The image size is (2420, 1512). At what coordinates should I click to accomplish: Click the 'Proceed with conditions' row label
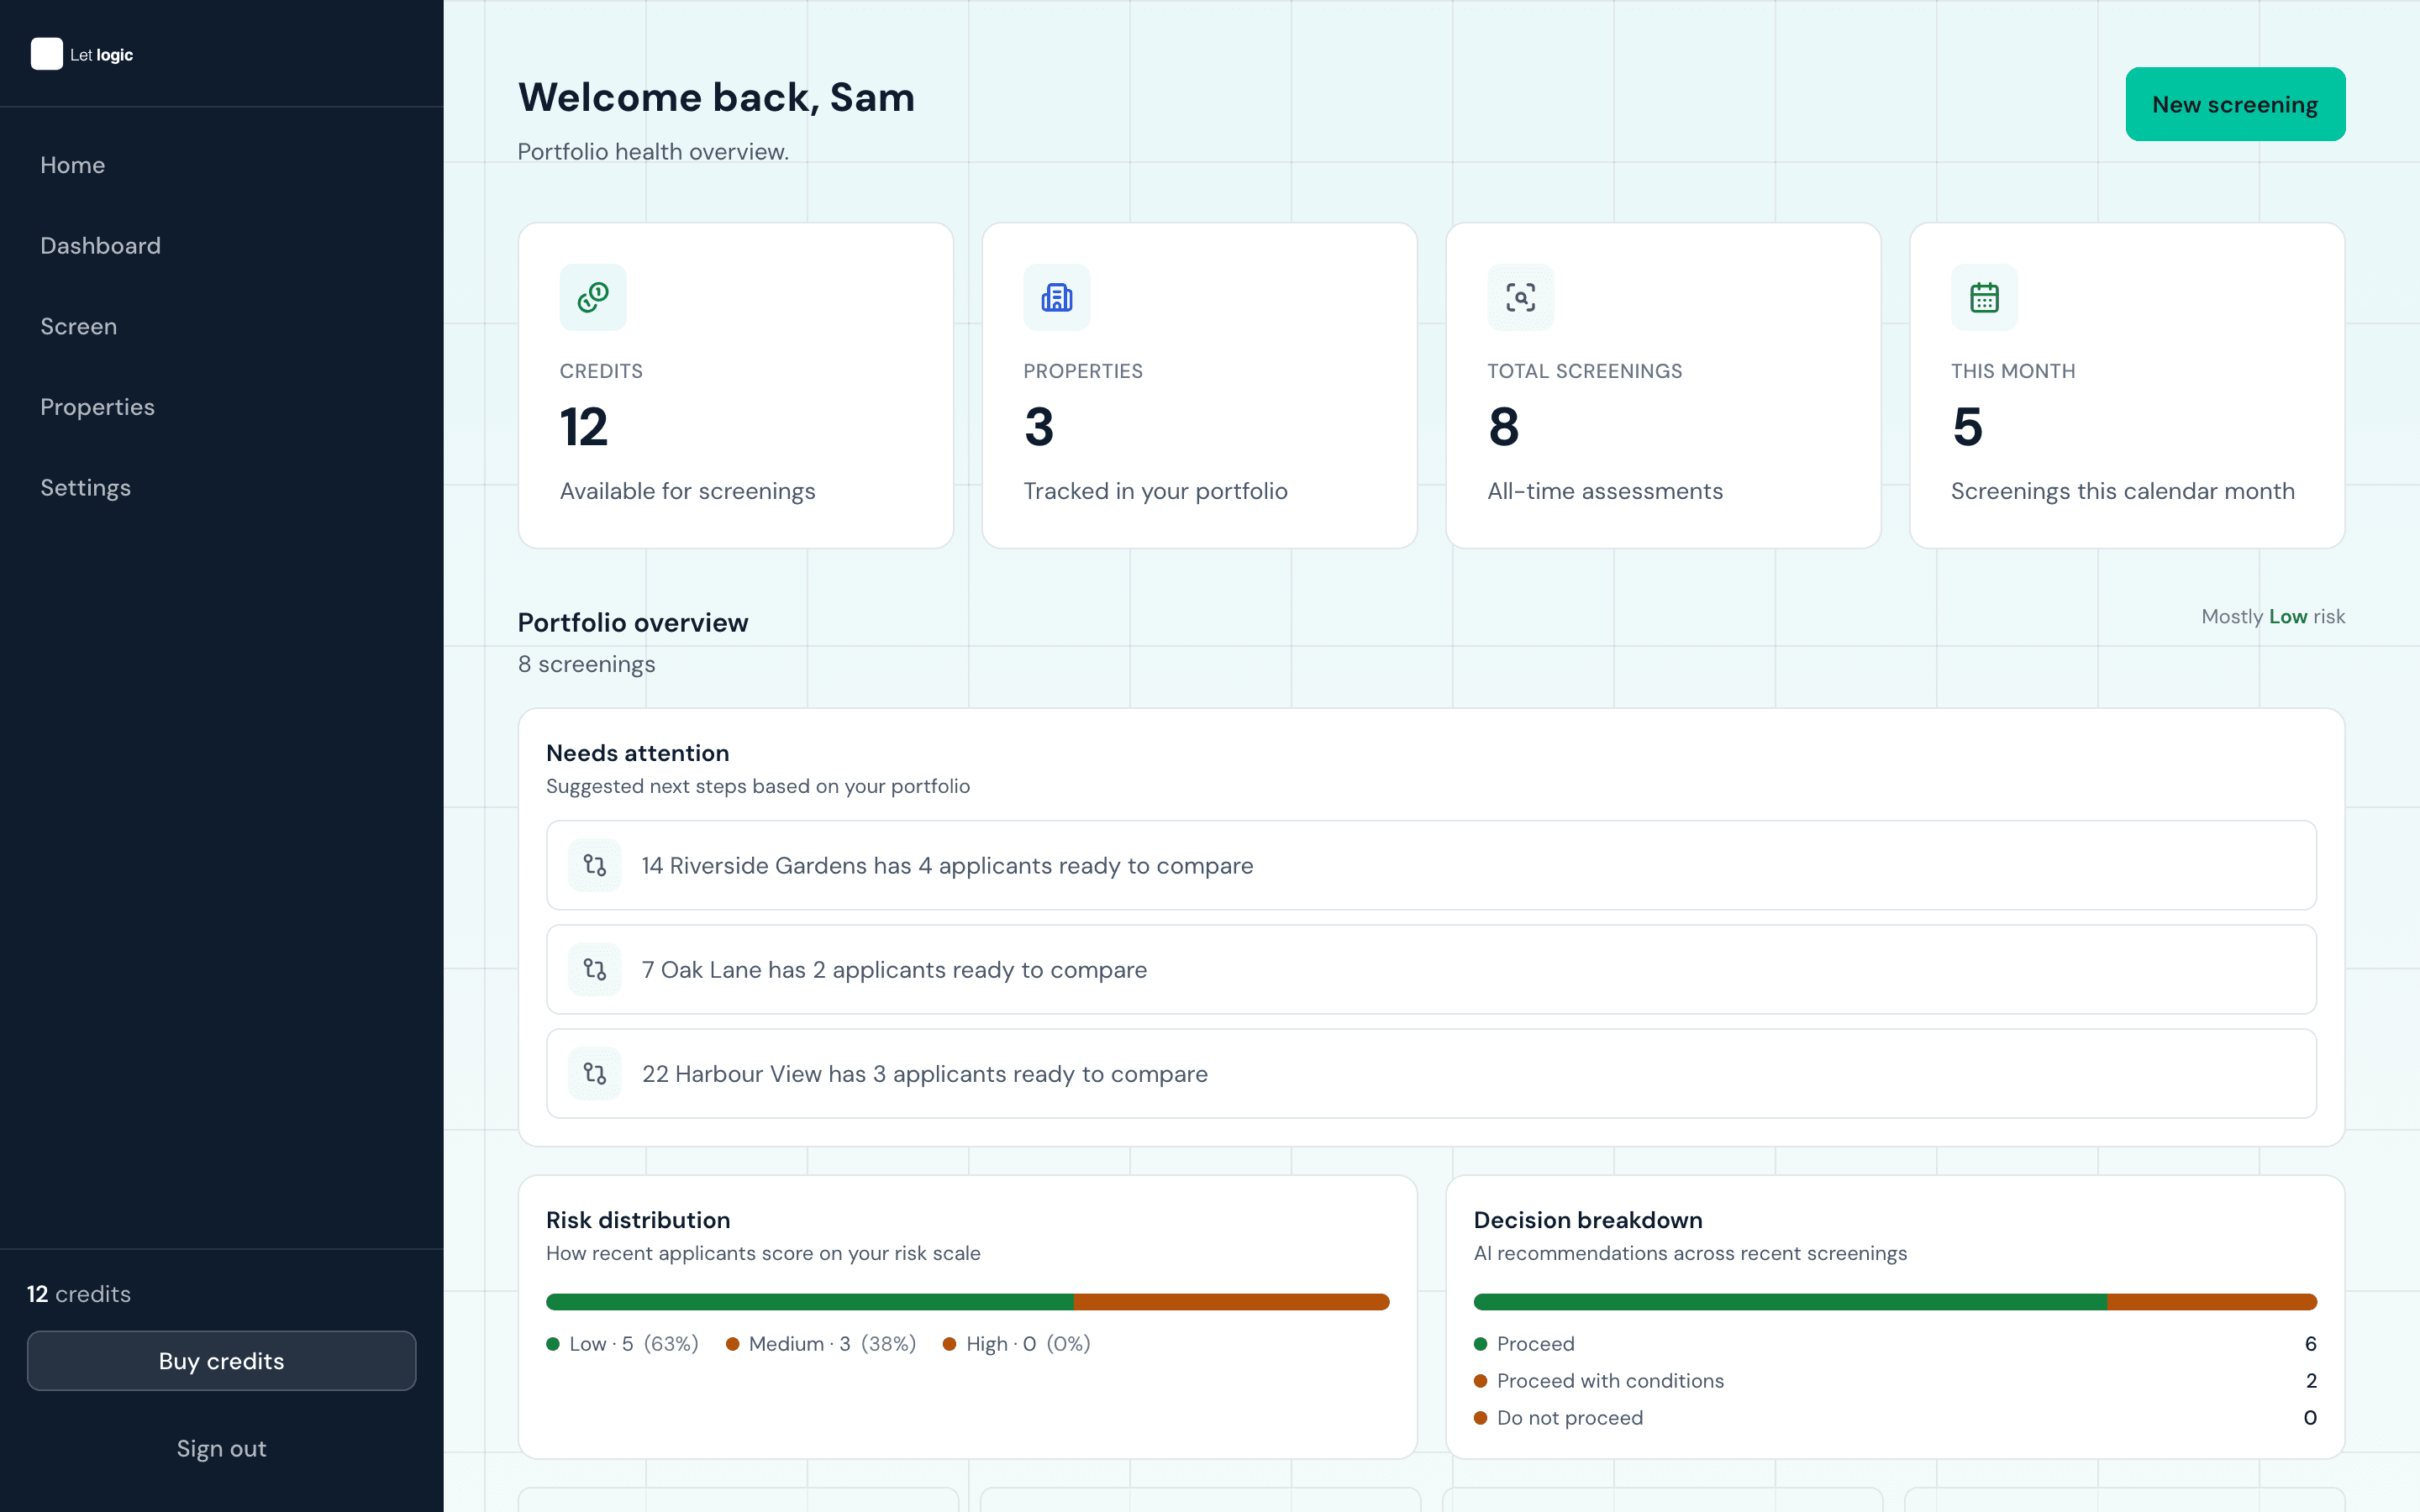point(1611,1381)
